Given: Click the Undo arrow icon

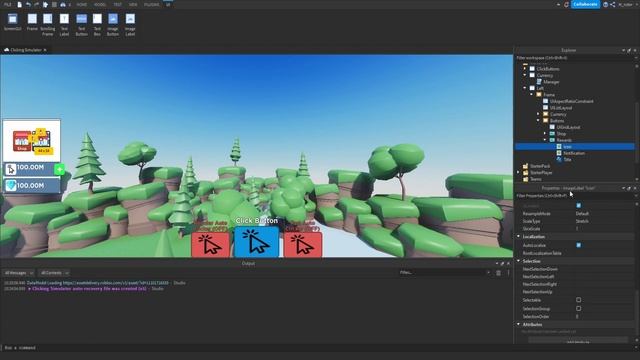Looking at the screenshot, I should pos(28,4).
